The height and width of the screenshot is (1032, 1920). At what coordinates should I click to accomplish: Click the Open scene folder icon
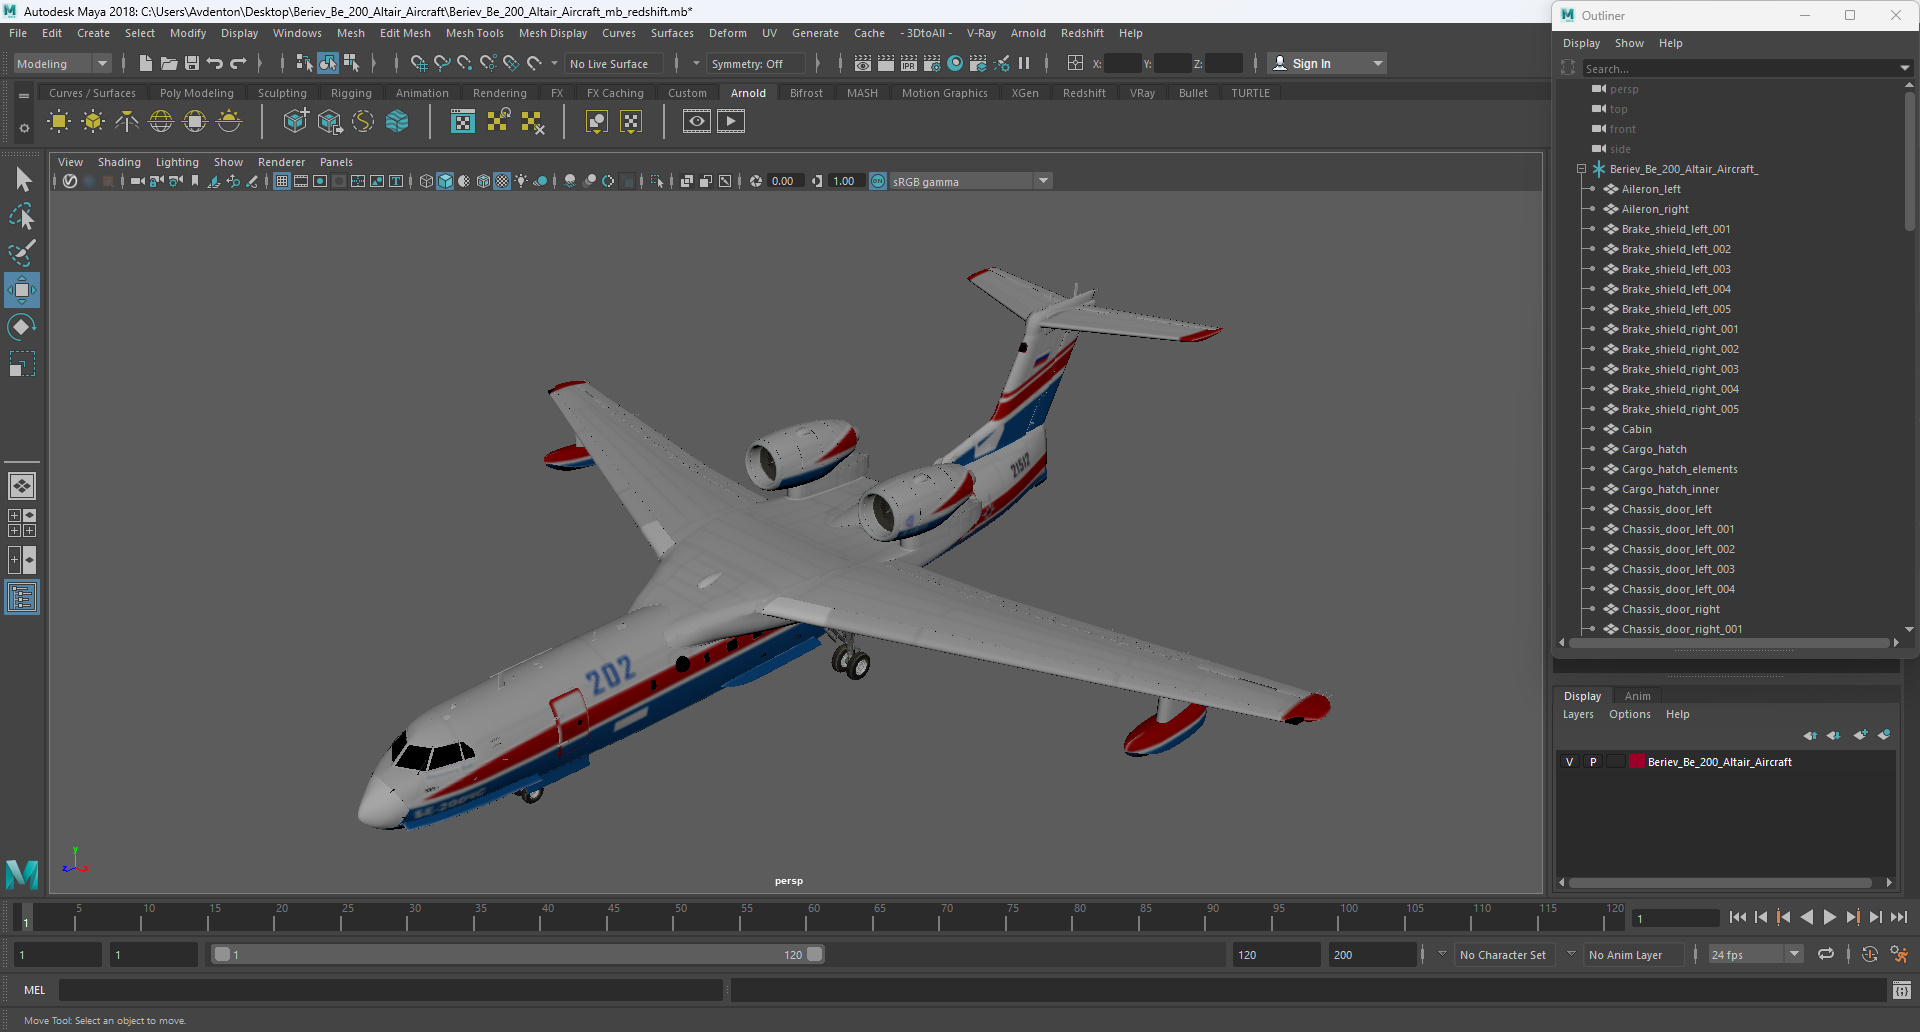[169, 63]
